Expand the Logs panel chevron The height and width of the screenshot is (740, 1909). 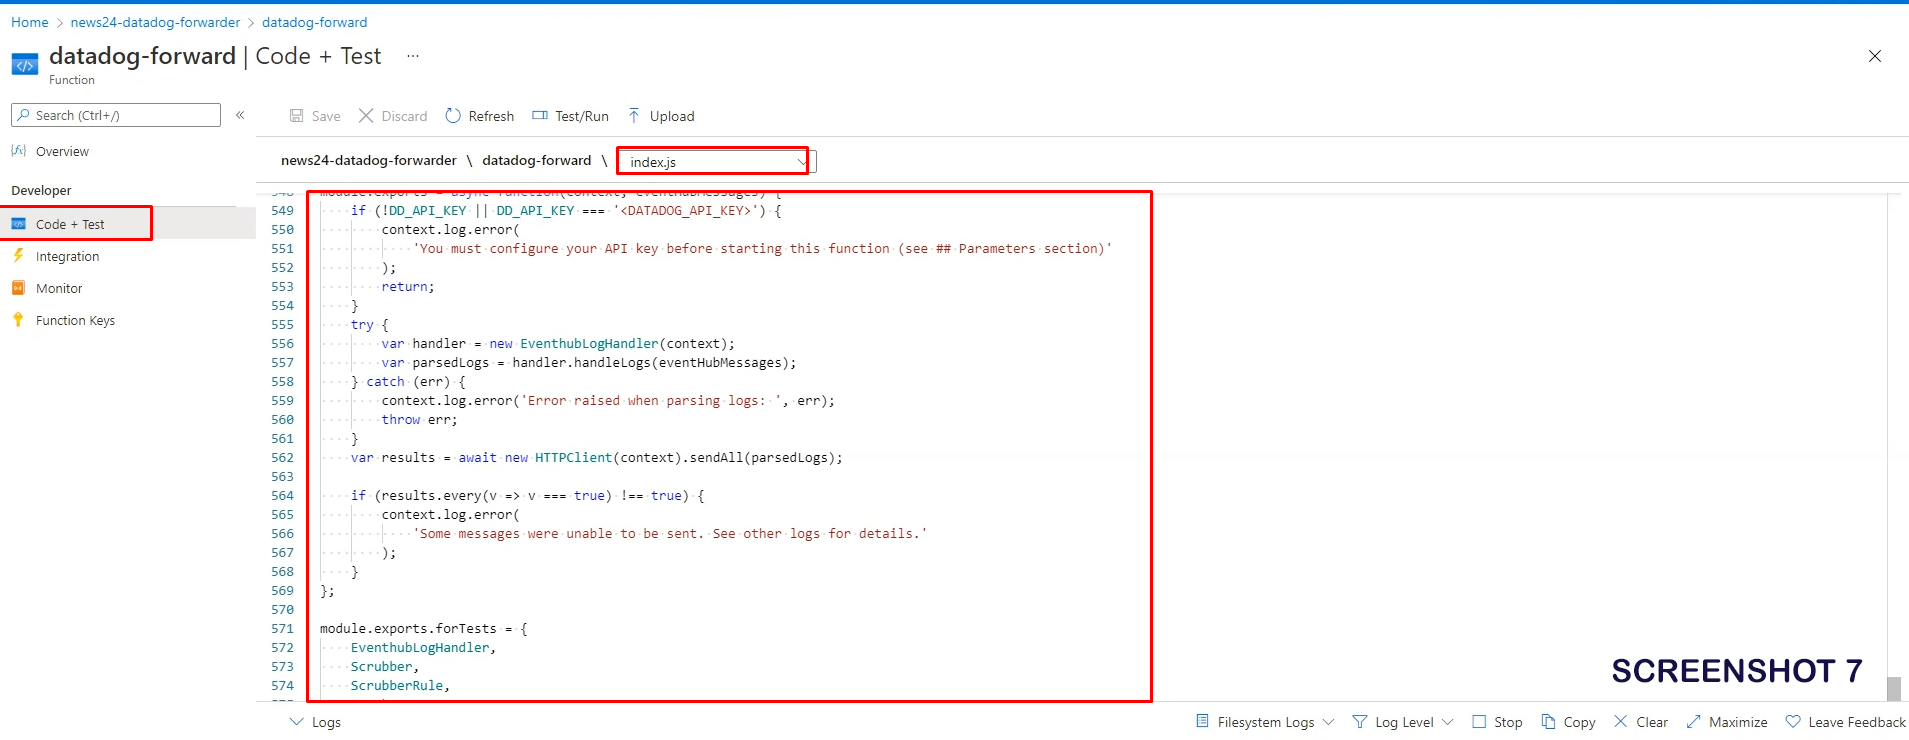(296, 722)
